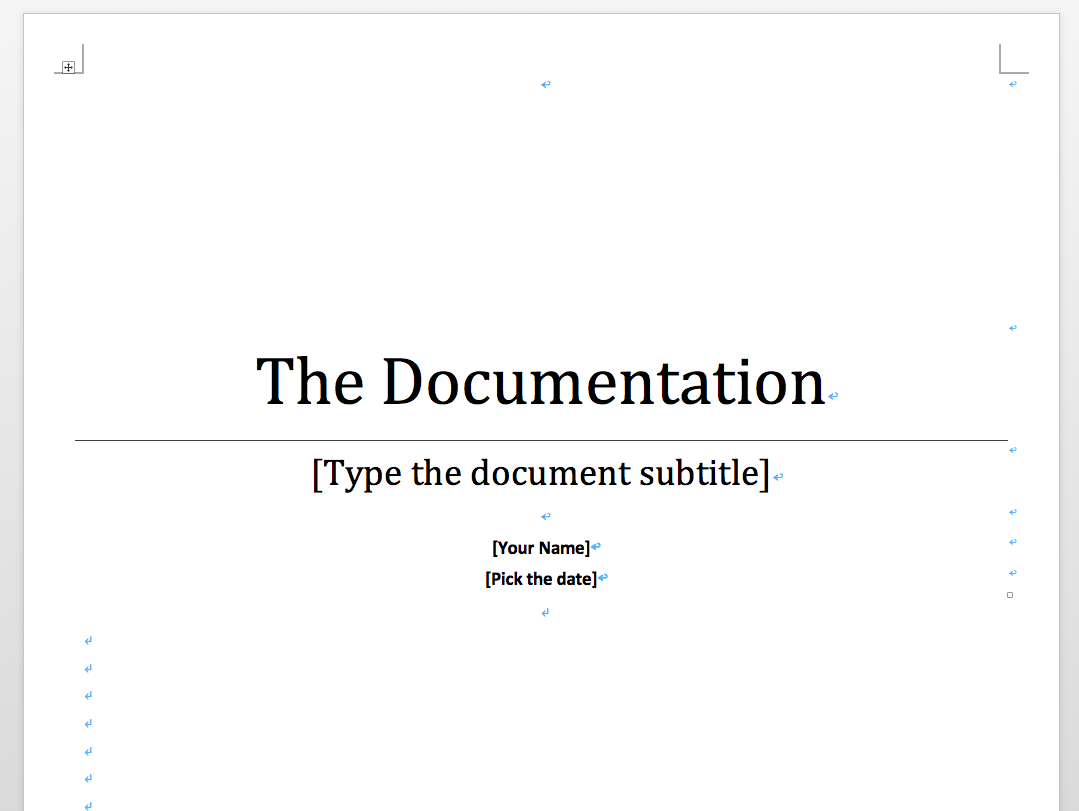Click first left-aligned paragraph mark below date

click(88, 640)
